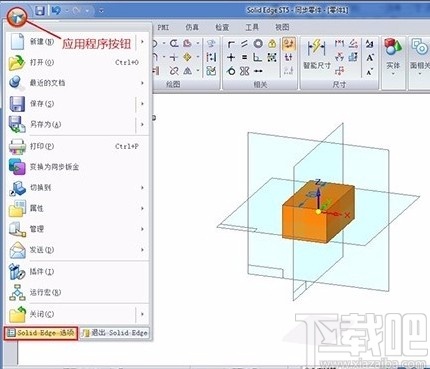This screenshot has height=369, width=430.
Task: Click the Solid Edge 选项 options button
Action: [41, 333]
